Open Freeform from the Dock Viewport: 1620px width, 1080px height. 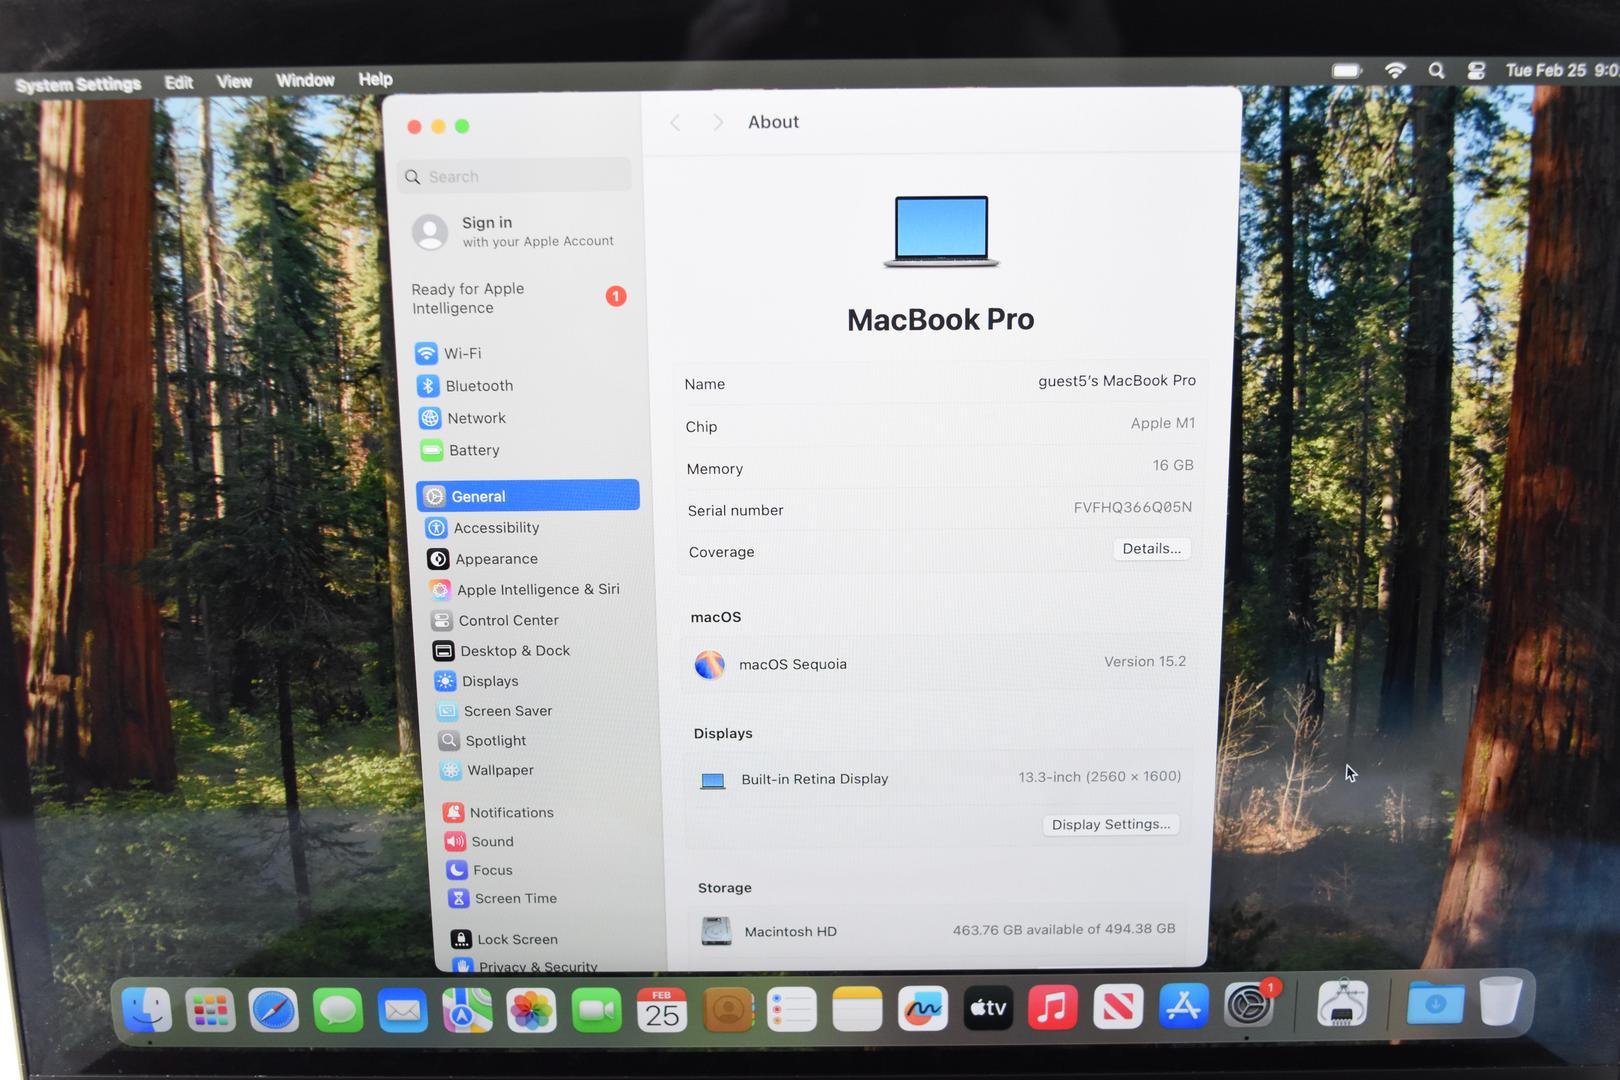point(922,1009)
